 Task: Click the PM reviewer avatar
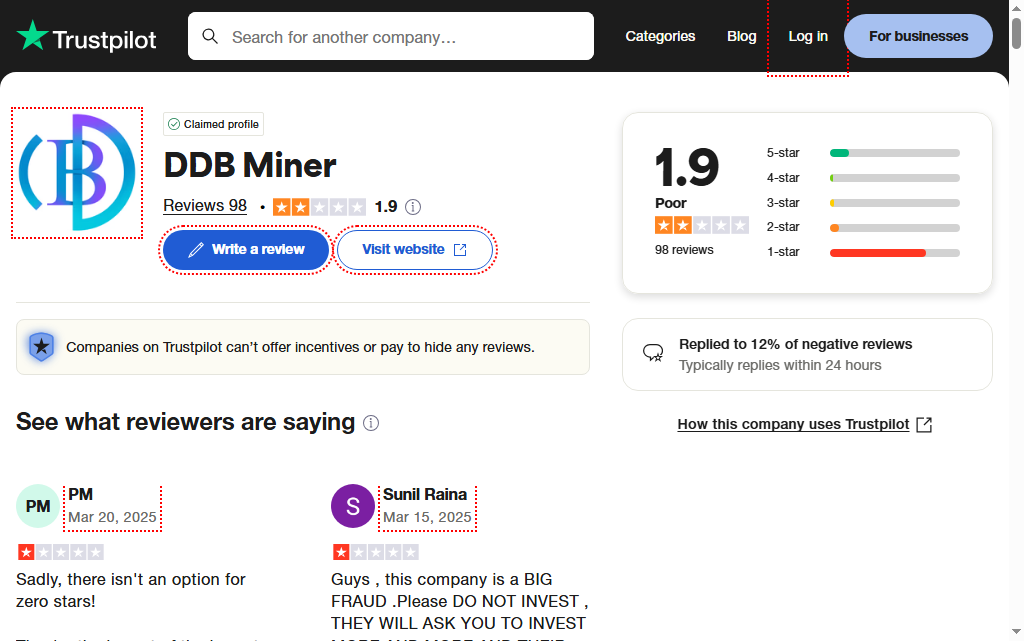[x=38, y=506]
